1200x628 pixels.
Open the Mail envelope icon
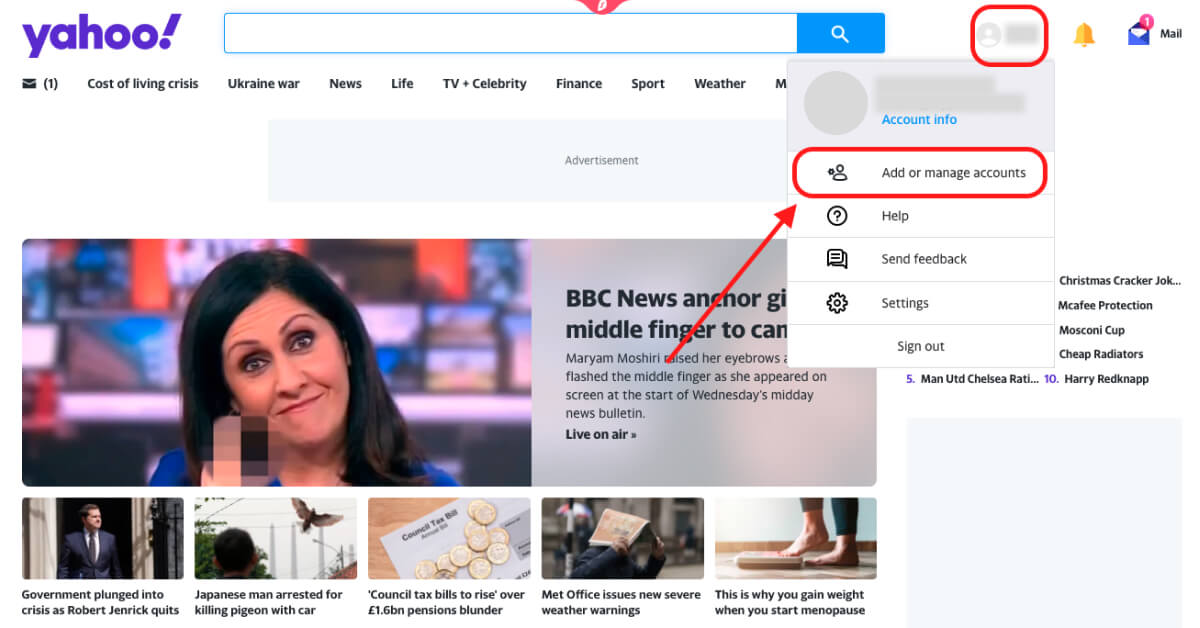point(1139,33)
